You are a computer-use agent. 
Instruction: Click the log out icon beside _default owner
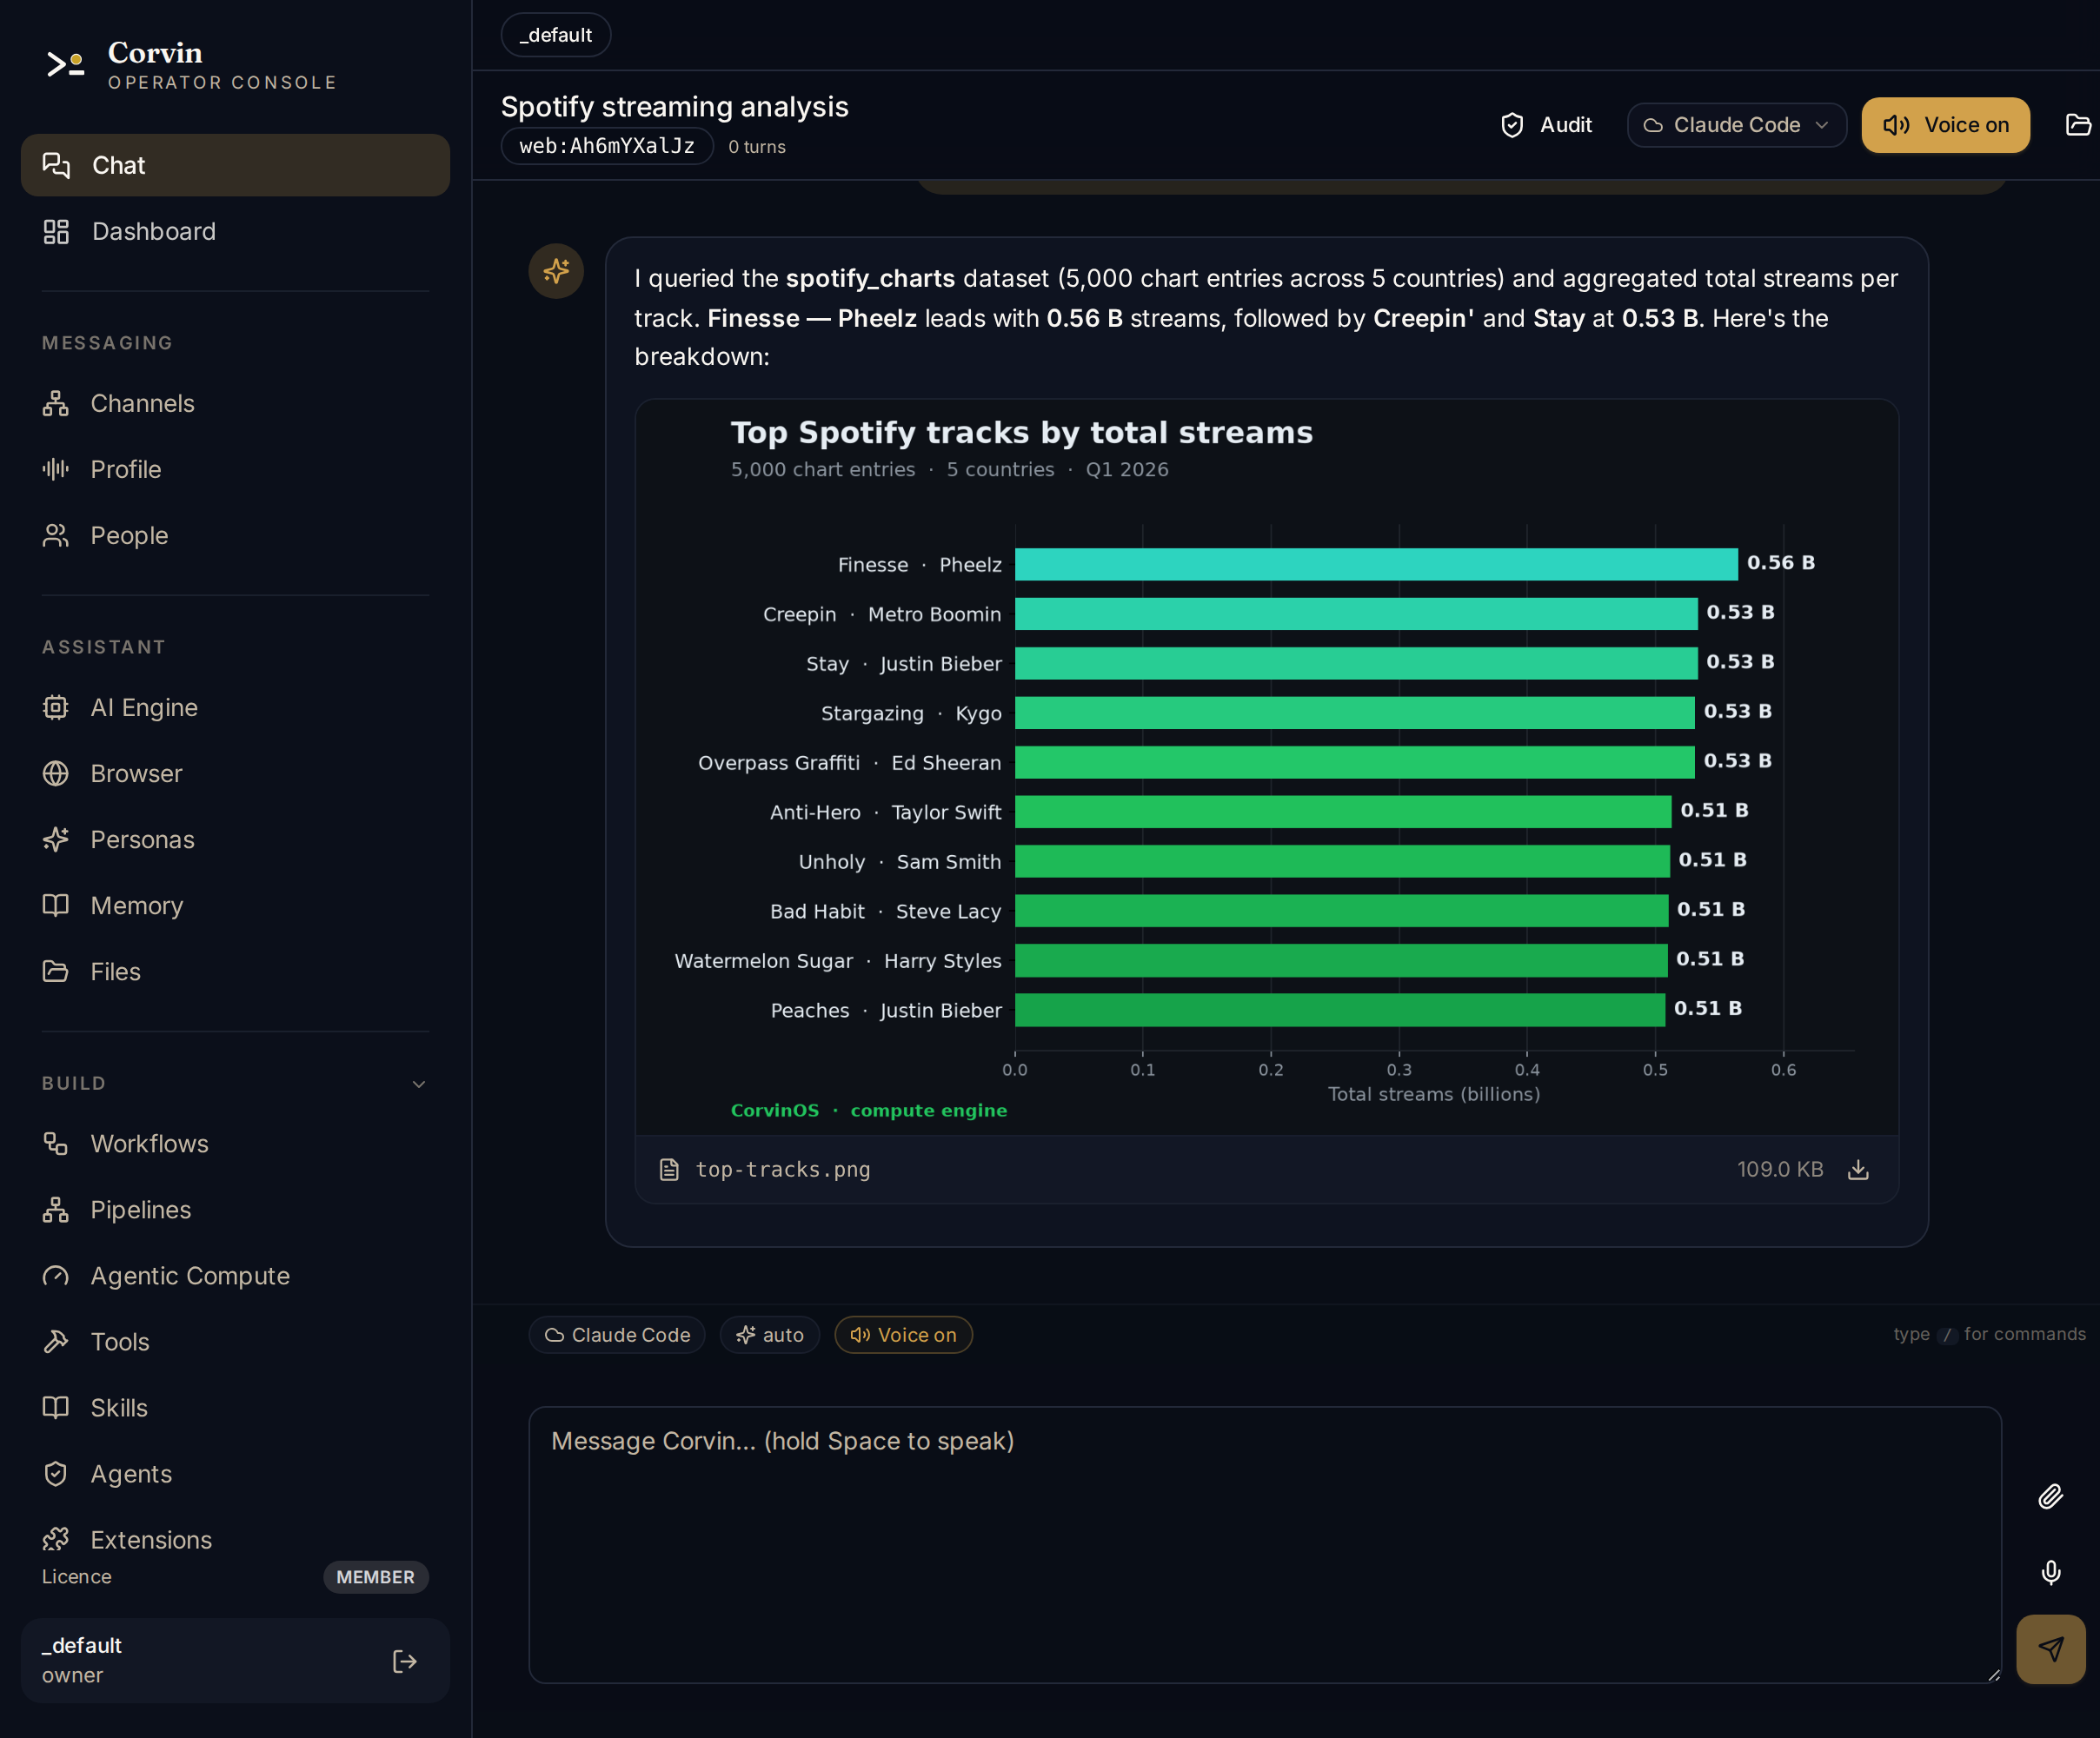click(x=404, y=1661)
